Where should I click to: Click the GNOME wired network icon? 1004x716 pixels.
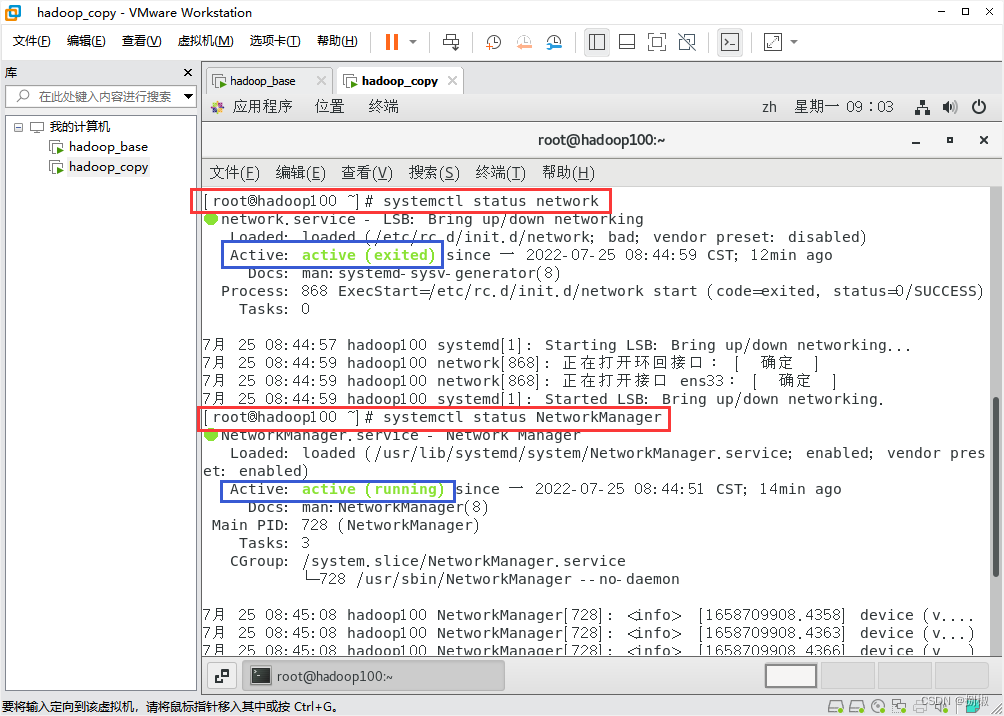922,107
